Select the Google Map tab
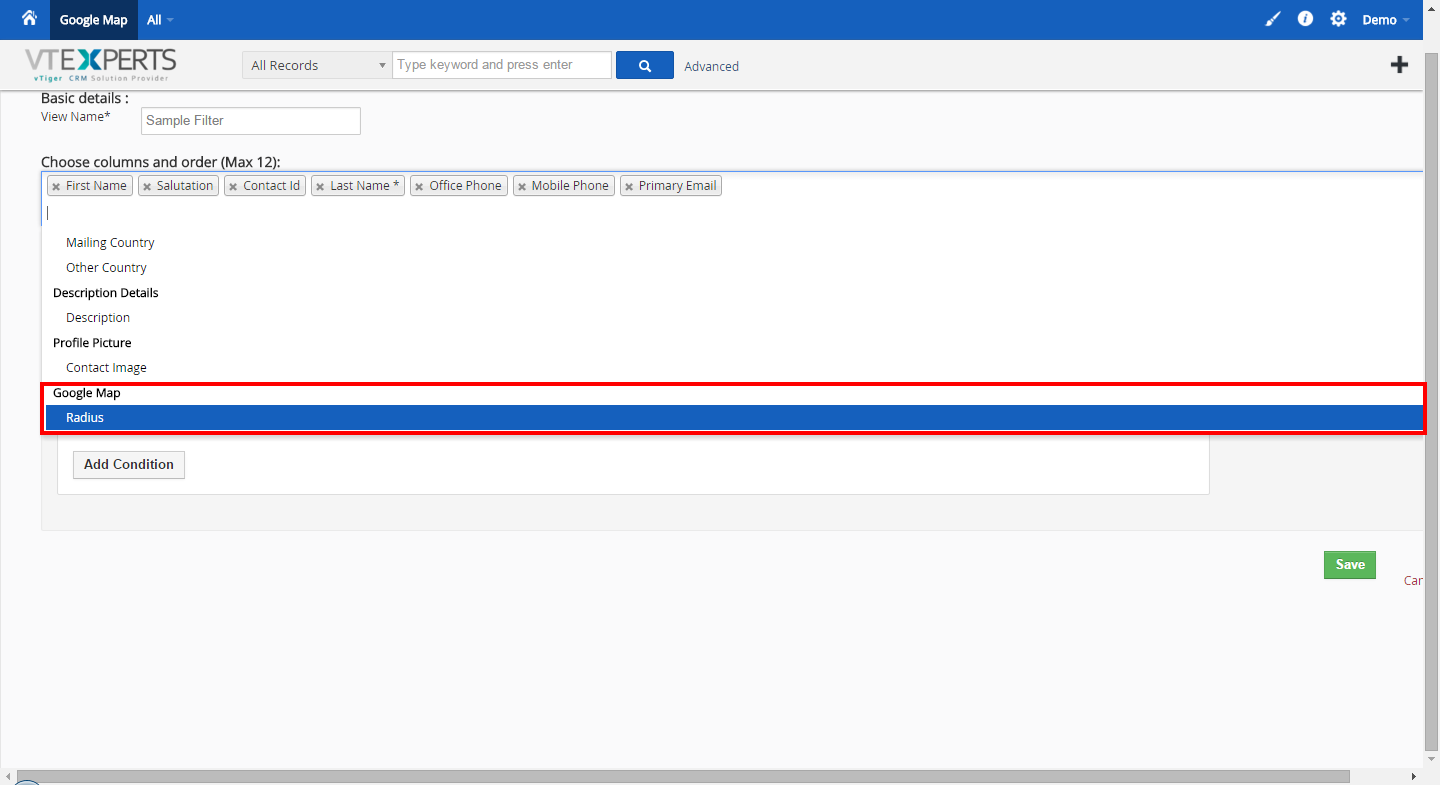The image size is (1440, 785). pos(94,20)
